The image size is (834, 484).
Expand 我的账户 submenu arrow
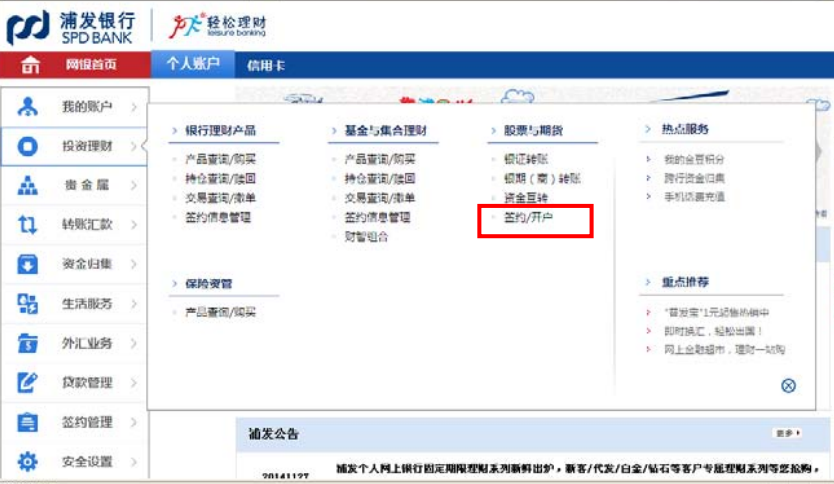134,107
